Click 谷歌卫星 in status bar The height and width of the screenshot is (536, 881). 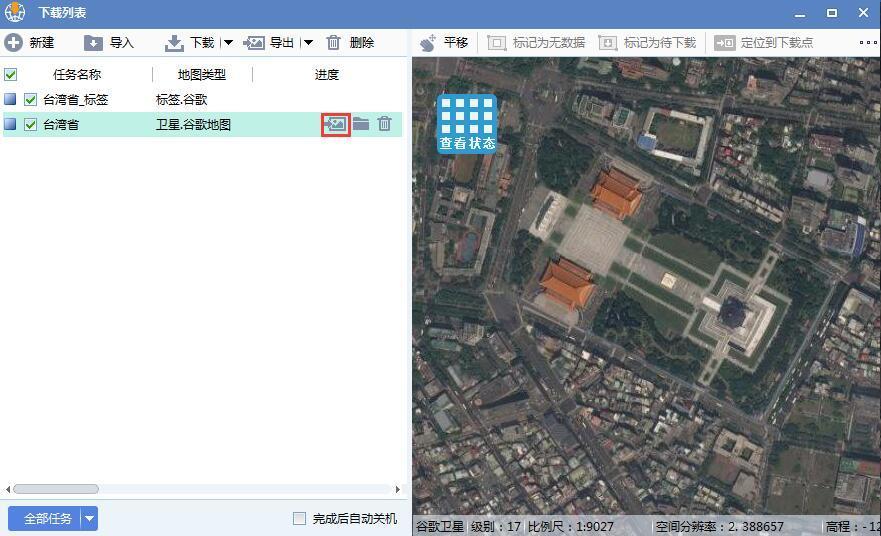[x=439, y=526]
